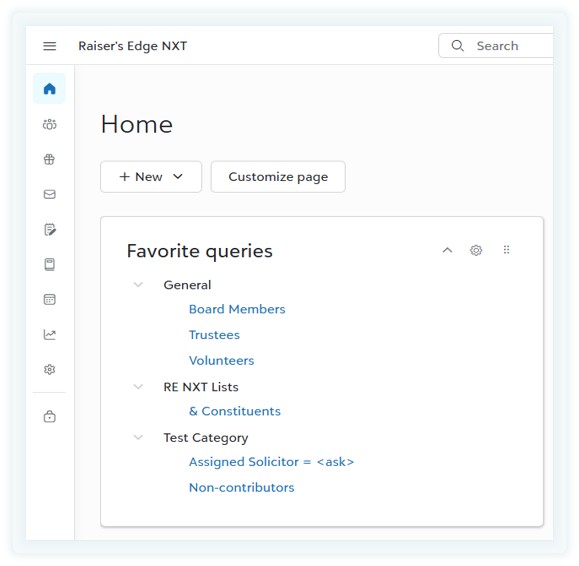Screen dimensions: 579x566
Task: Open Constituents from the sidebar icon
Action: tap(49, 124)
